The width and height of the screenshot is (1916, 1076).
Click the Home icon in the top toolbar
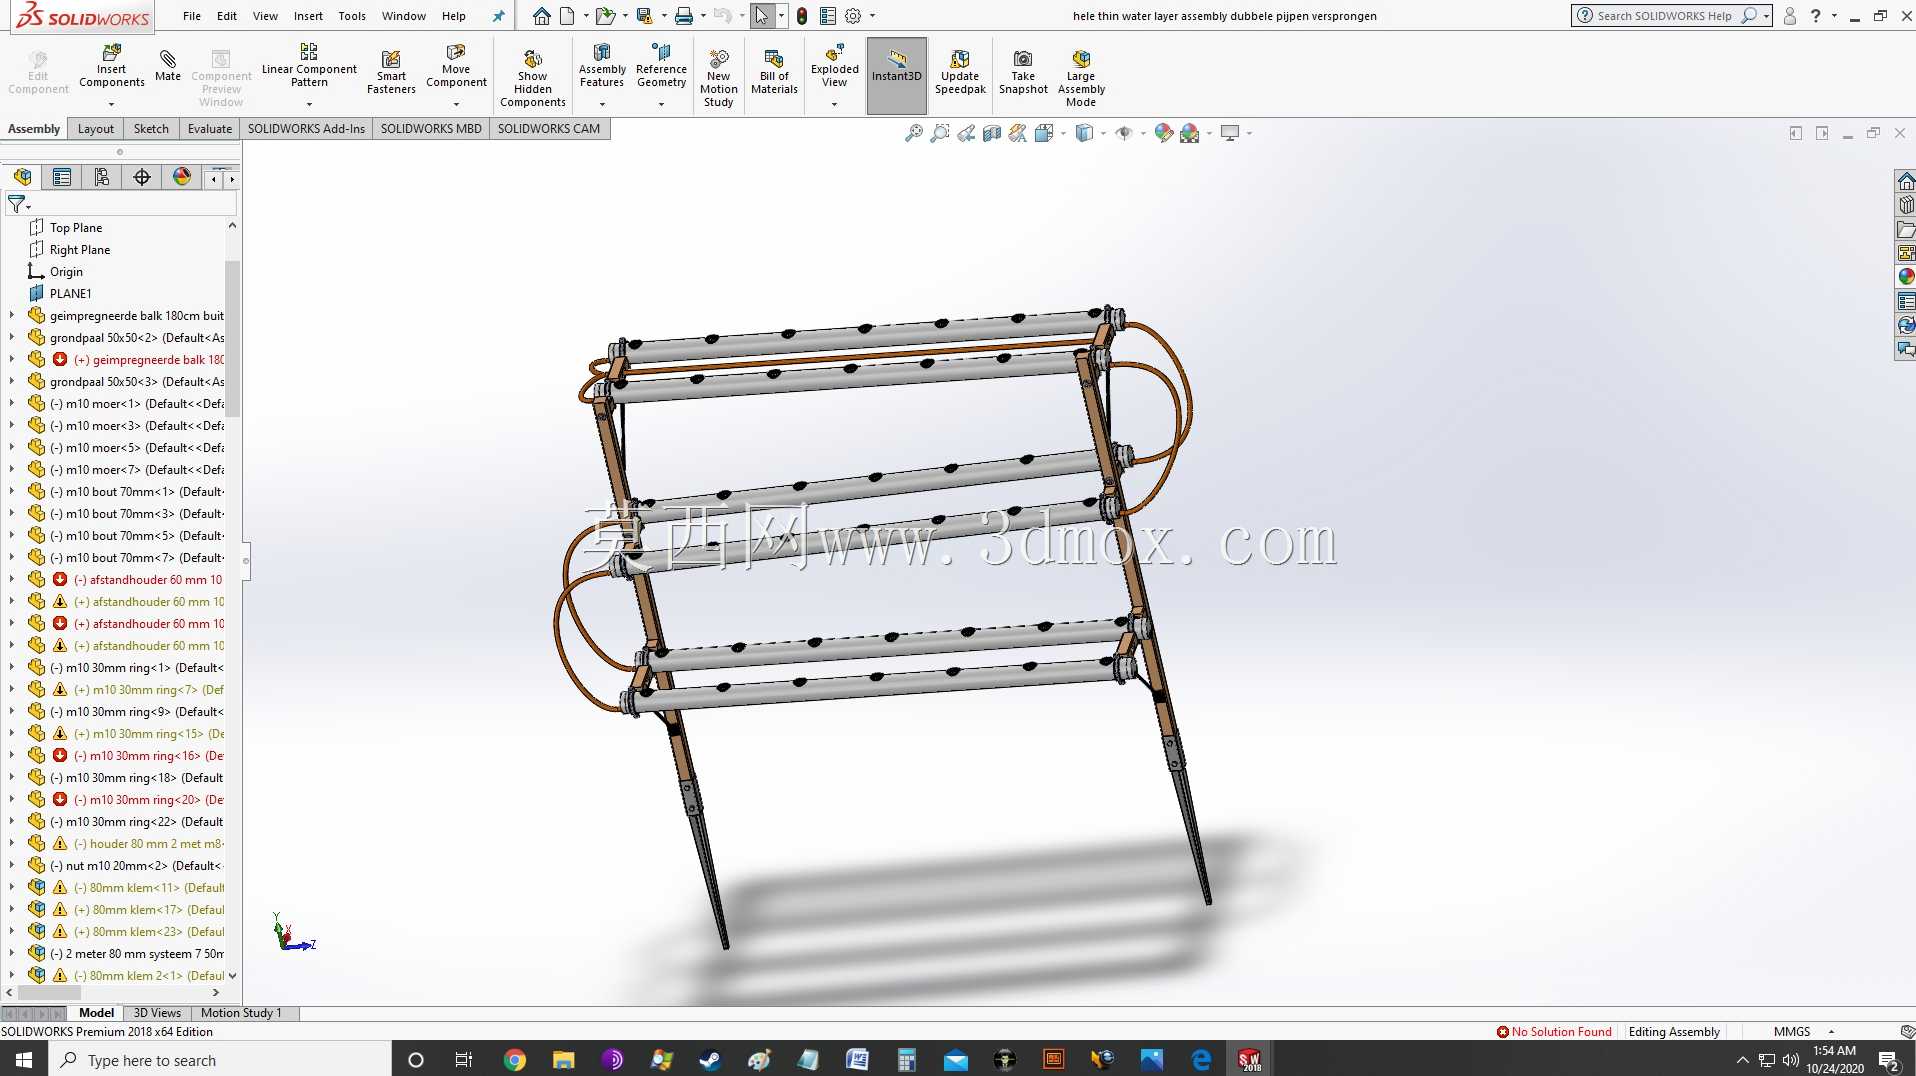[542, 16]
